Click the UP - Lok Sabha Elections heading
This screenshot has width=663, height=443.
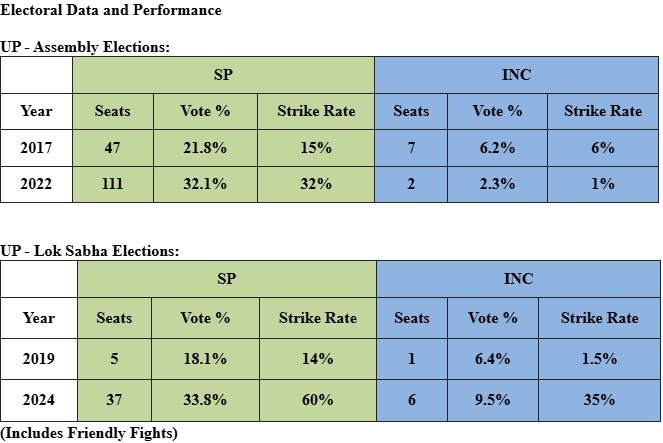coord(90,251)
